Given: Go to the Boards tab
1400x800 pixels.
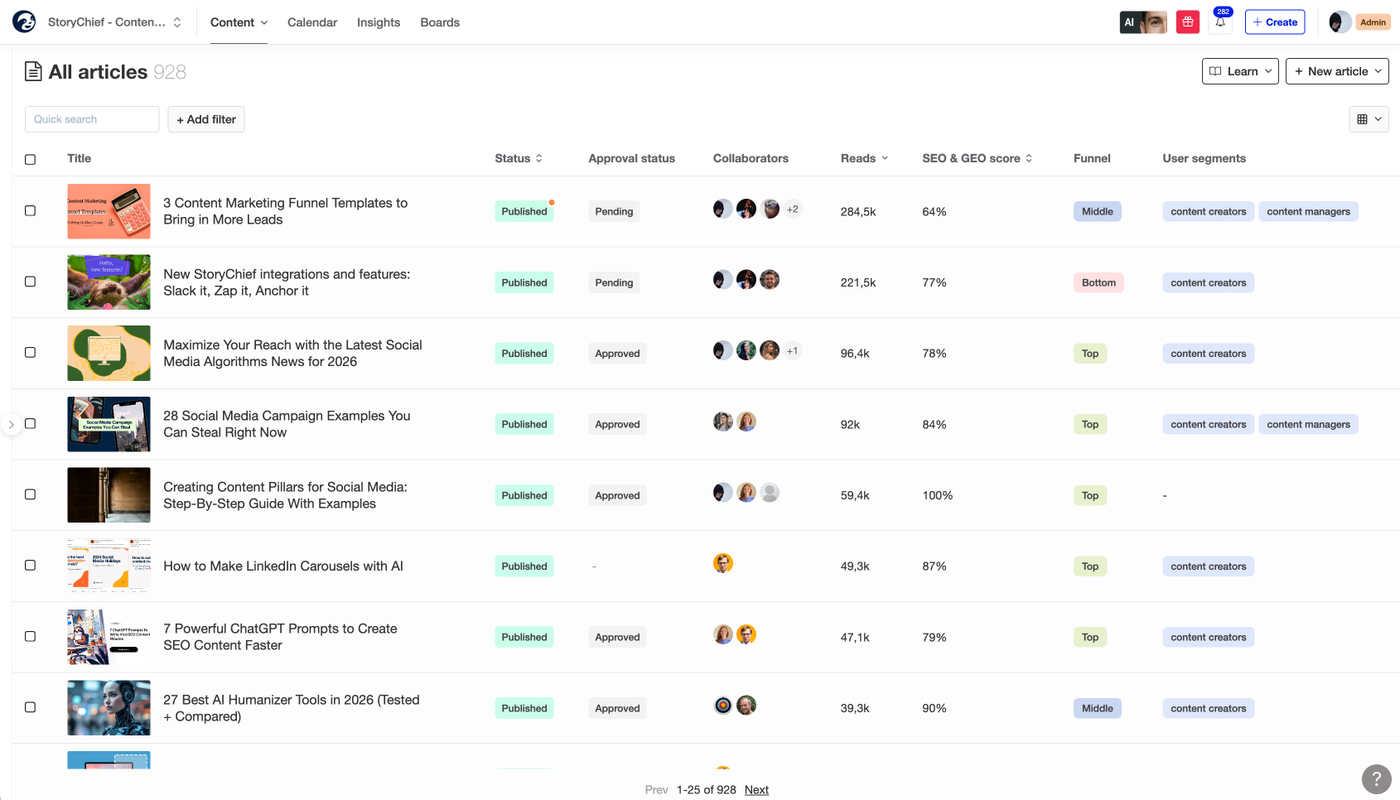Looking at the screenshot, I should pyautogui.click(x=440, y=22).
